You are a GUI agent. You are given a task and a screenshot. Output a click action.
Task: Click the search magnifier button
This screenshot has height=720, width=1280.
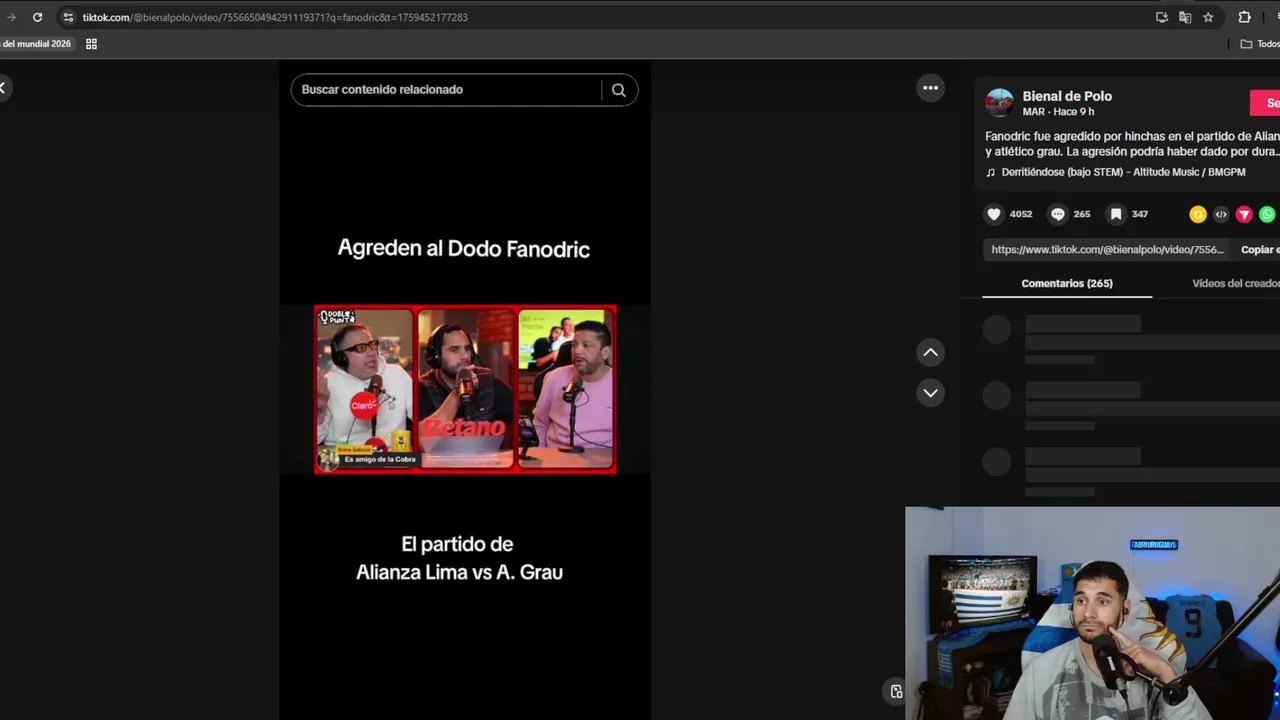pyautogui.click(x=618, y=90)
